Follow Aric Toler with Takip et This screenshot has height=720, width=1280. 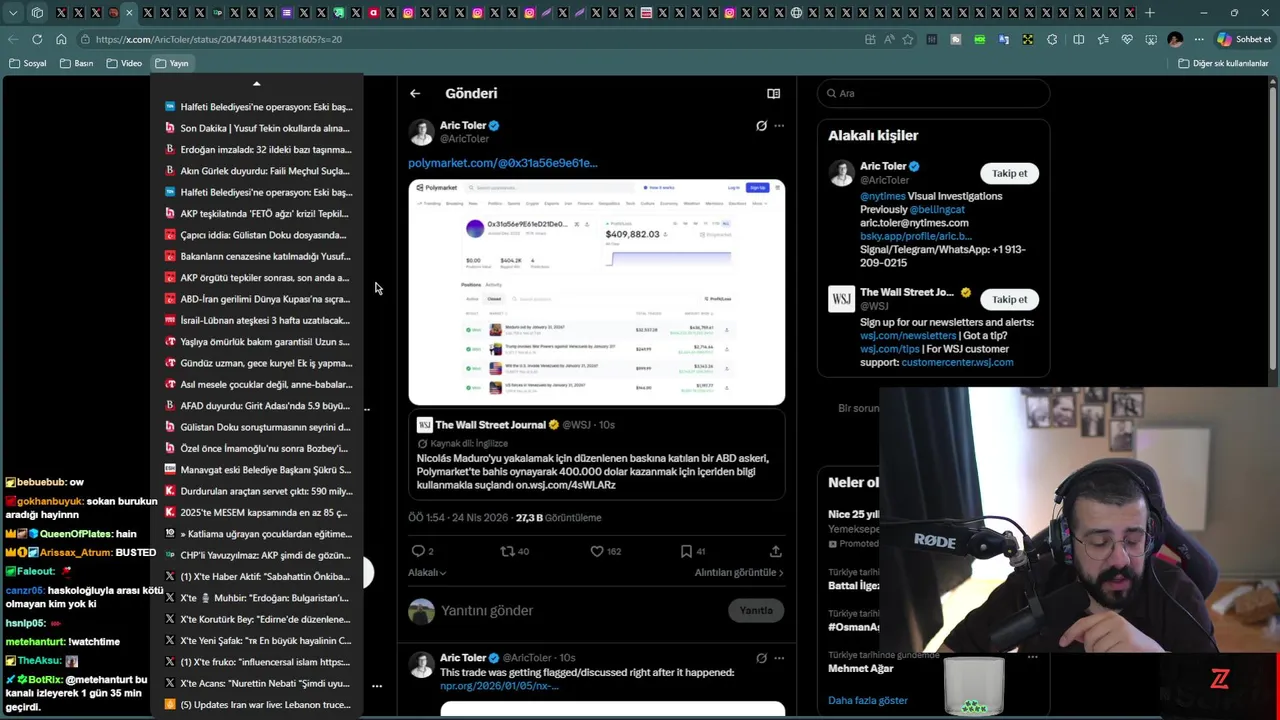coord(1009,173)
